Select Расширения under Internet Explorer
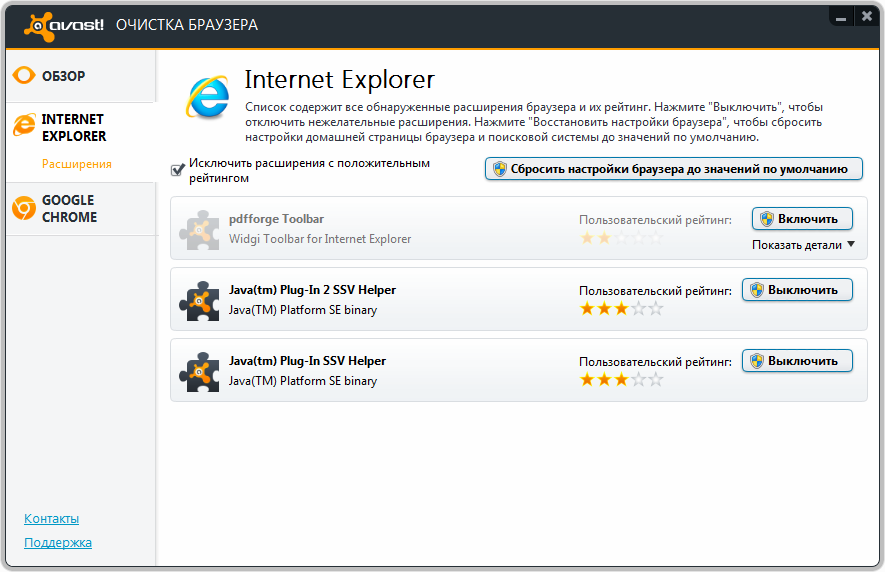This screenshot has width=885, height=572. (x=77, y=164)
